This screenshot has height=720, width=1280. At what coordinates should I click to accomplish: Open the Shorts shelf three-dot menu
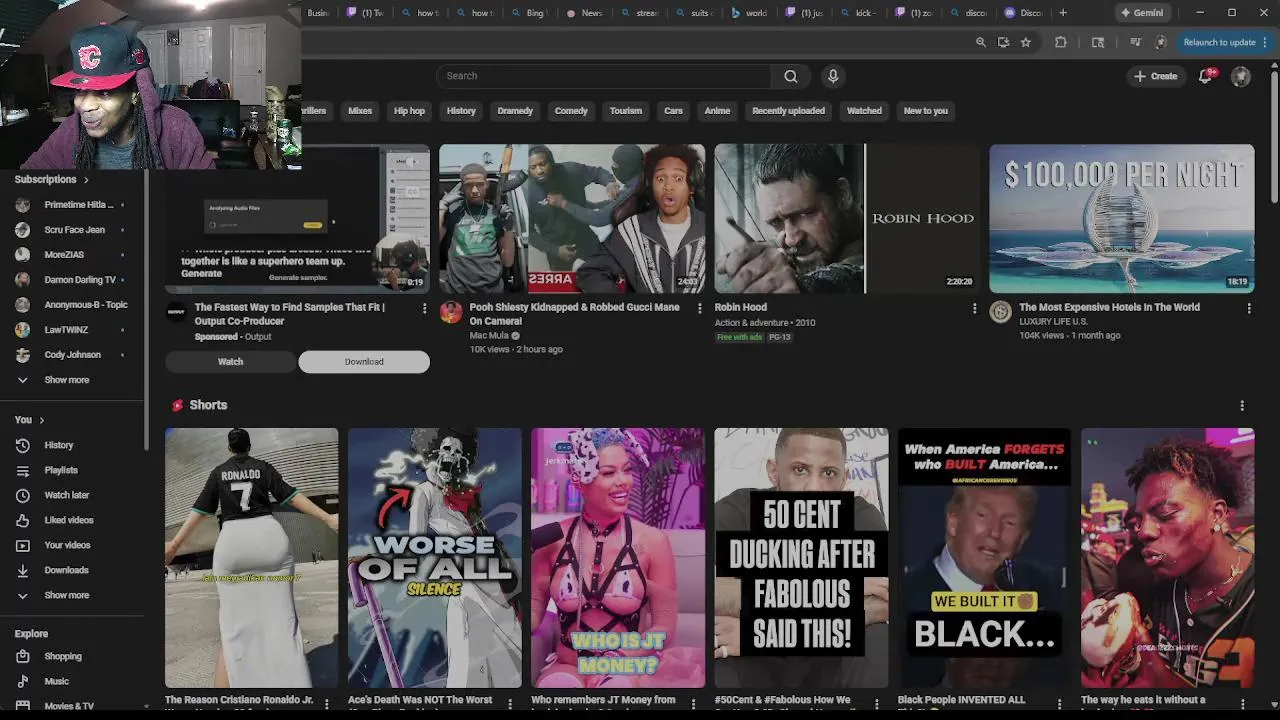pos(1242,405)
